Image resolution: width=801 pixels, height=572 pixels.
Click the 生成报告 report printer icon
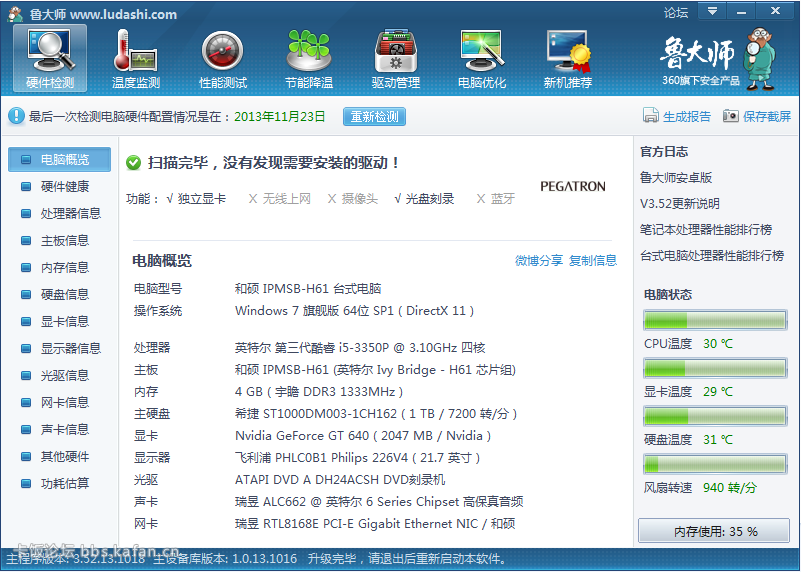point(650,116)
